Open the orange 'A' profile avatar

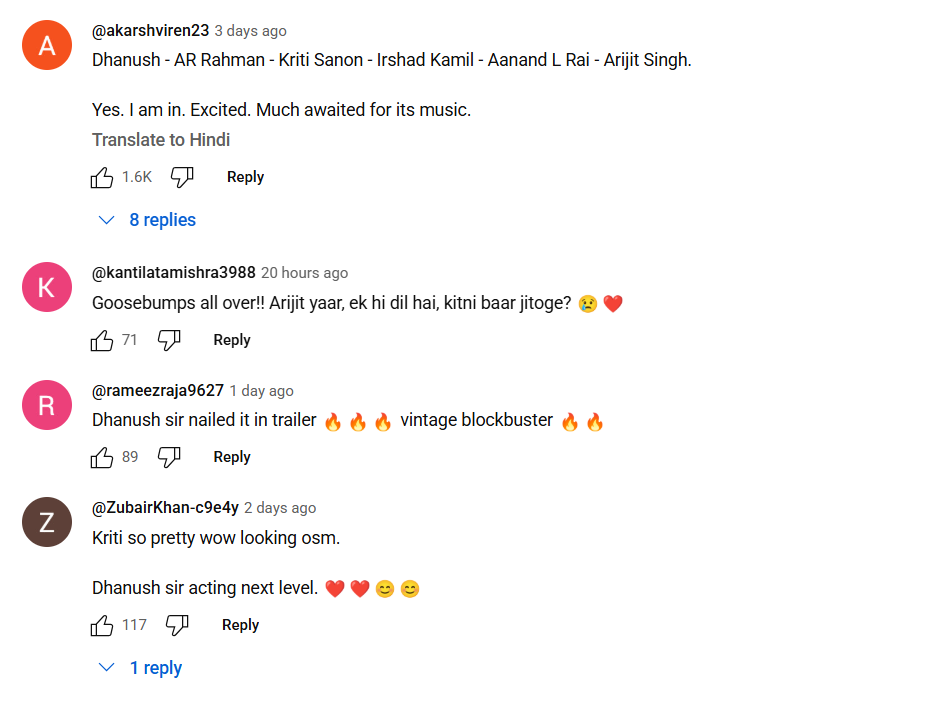coord(46,45)
